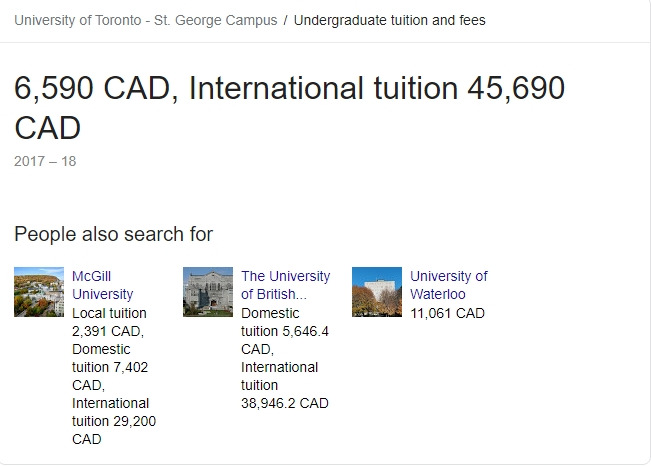Click the breadcrumb slash separator
The width and height of the screenshot is (651, 466).
coord(286,20)
